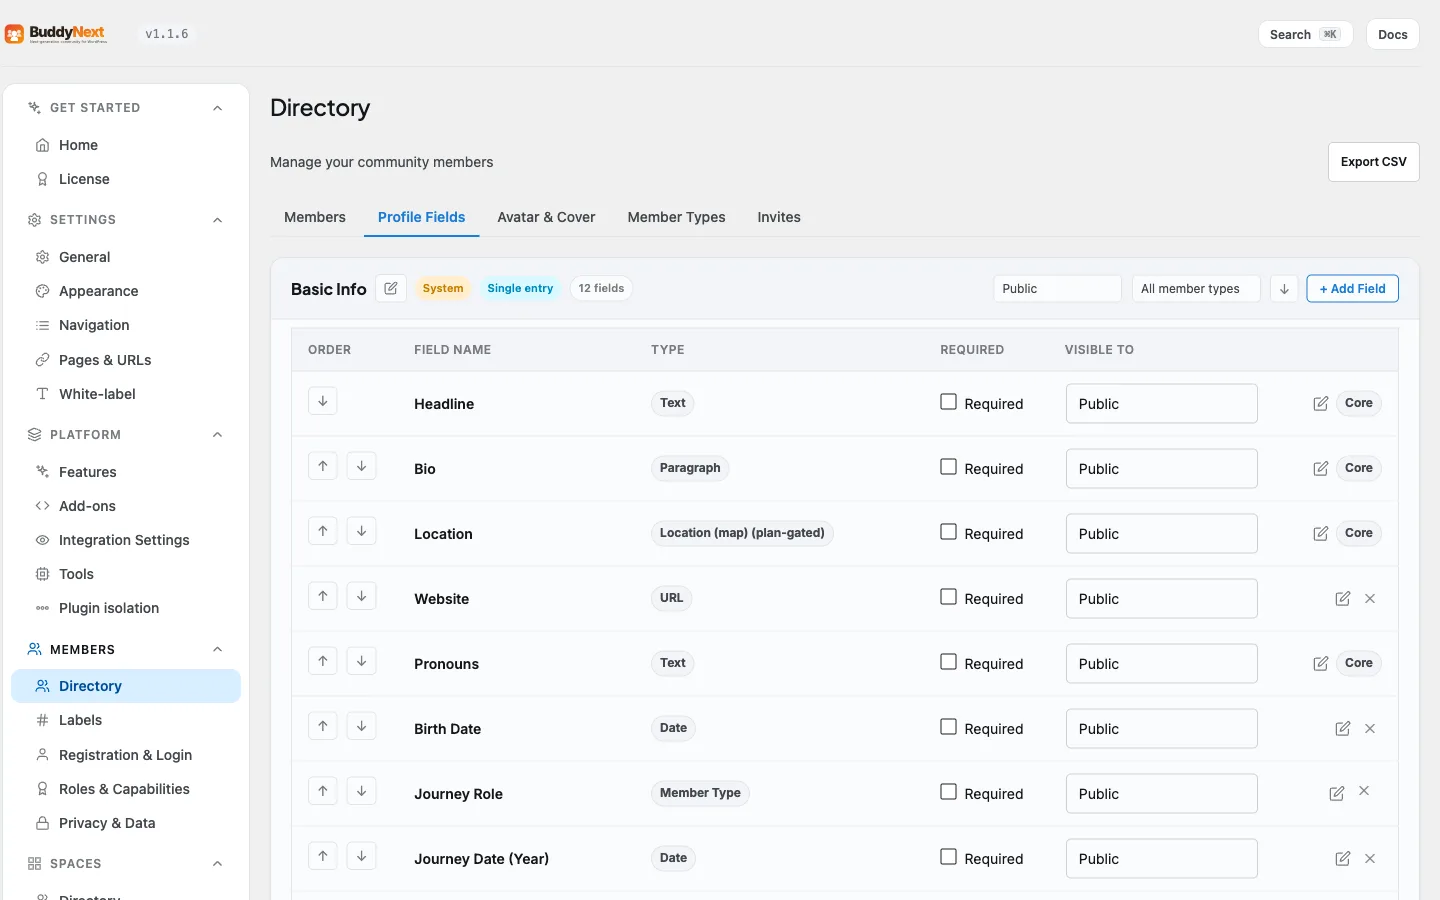Open Bio's Visible To dropdown
Screen dimensions: 1440x900
[x=1161, y=468]
